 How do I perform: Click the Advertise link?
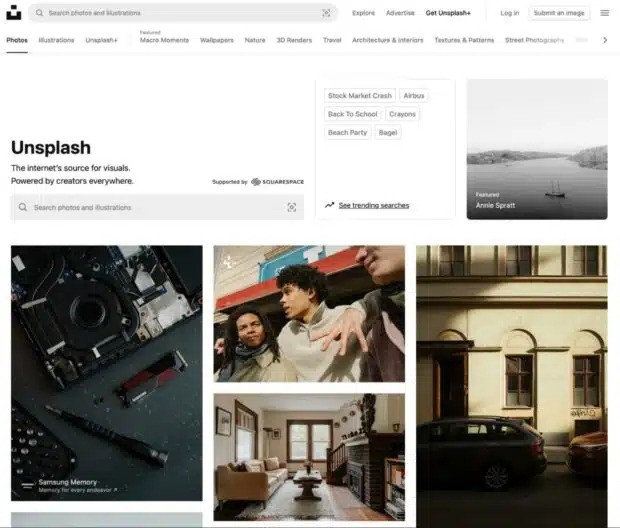click(400, 13)
